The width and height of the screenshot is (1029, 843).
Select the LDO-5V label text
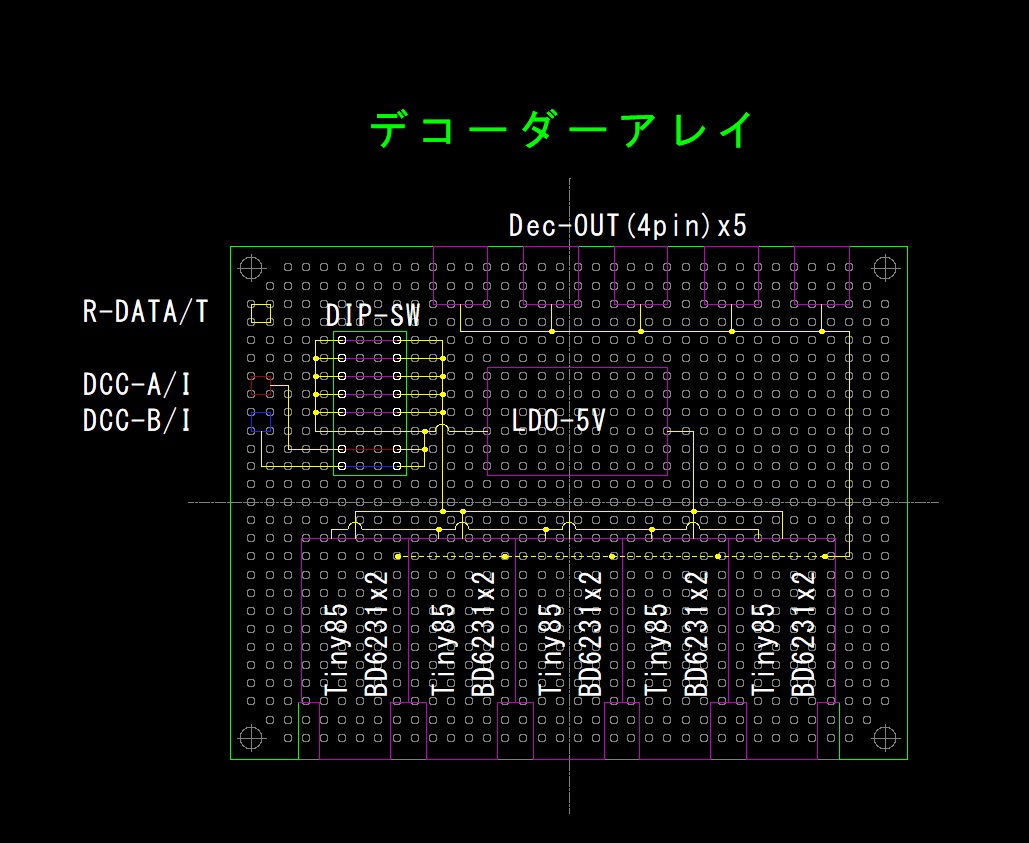tap(558, 421)
